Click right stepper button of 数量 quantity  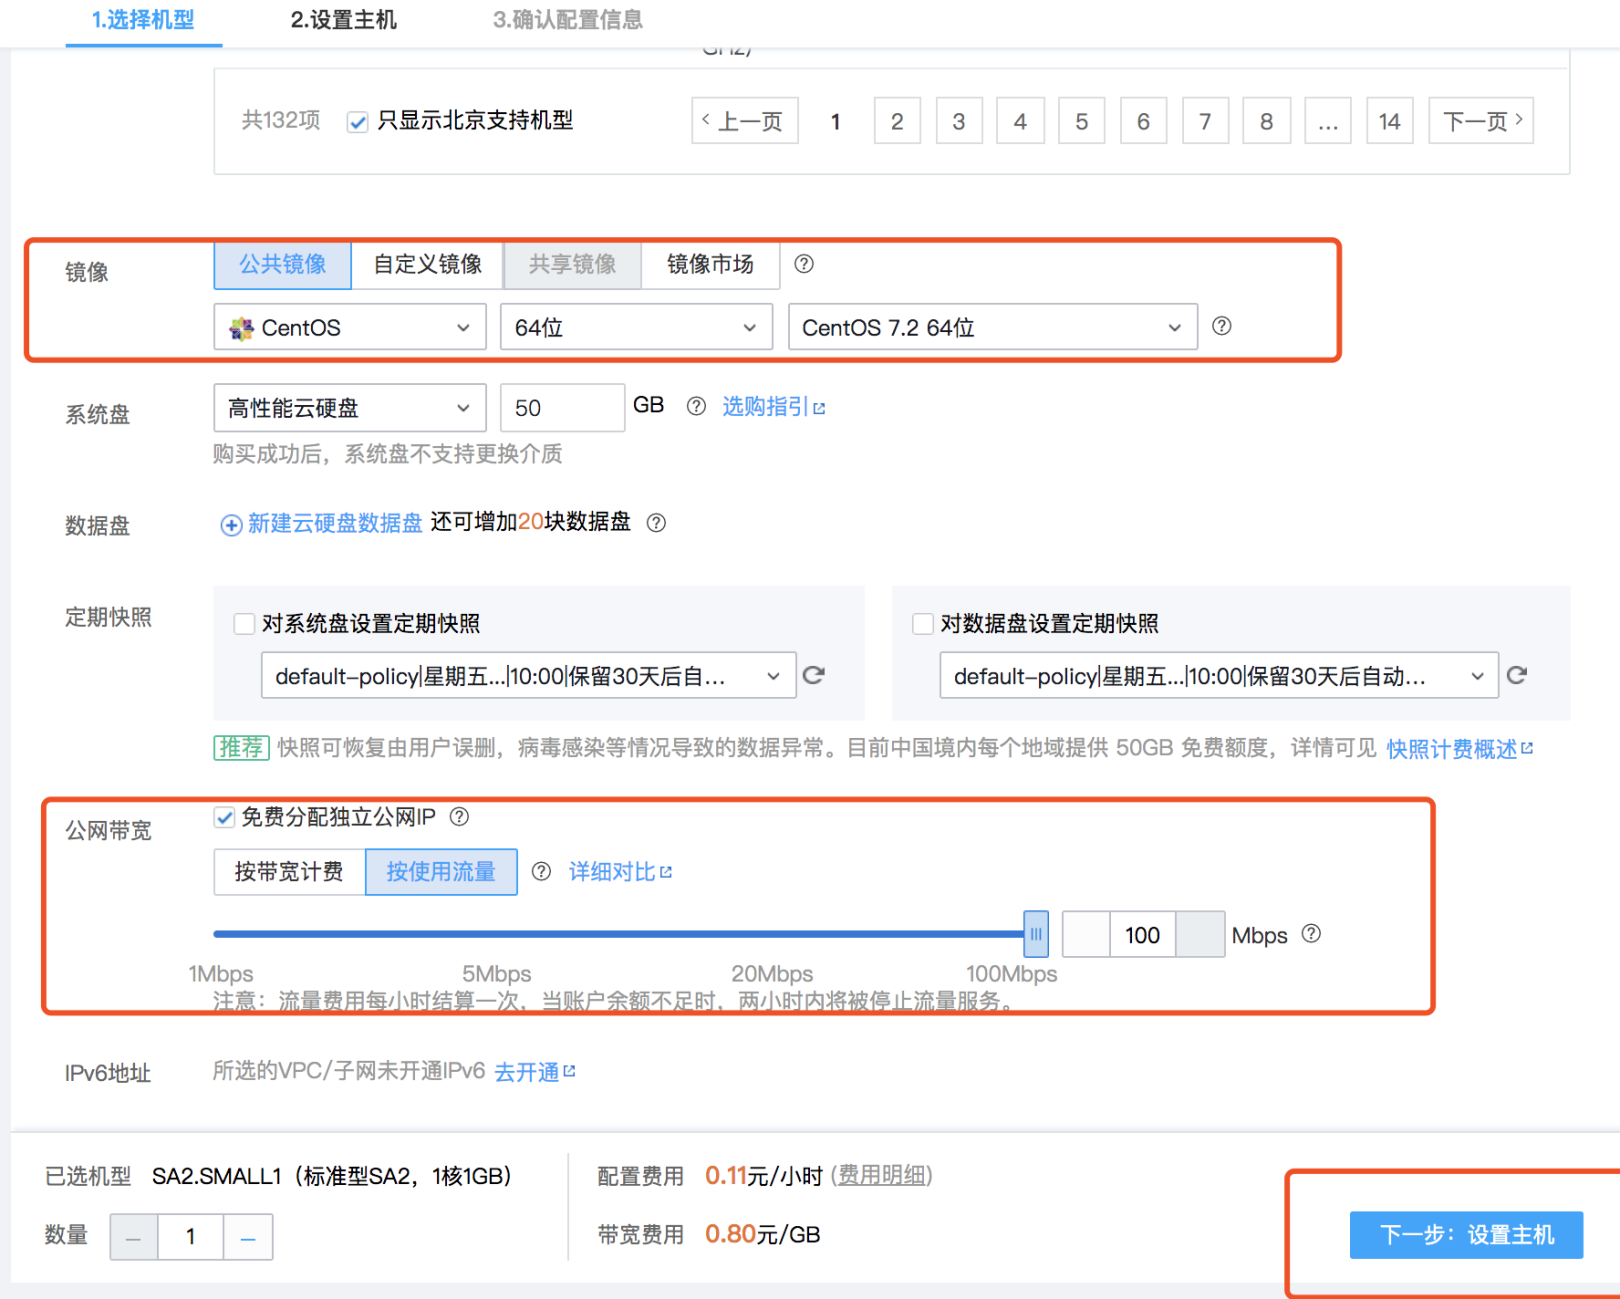point(248,1237)
